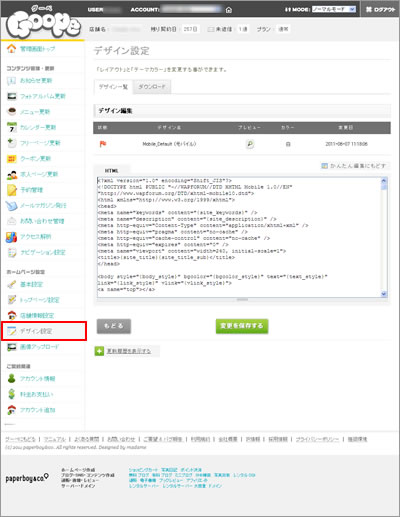Viewport: 400px width, 517px height.
Task: Click the クーポン更新 coupon icon
Action: (12, 159)
